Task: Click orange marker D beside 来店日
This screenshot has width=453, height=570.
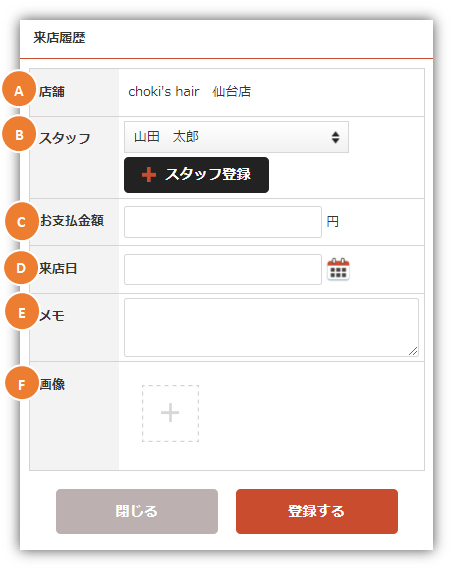Action: pyautogui.click(x=21, y=268)
